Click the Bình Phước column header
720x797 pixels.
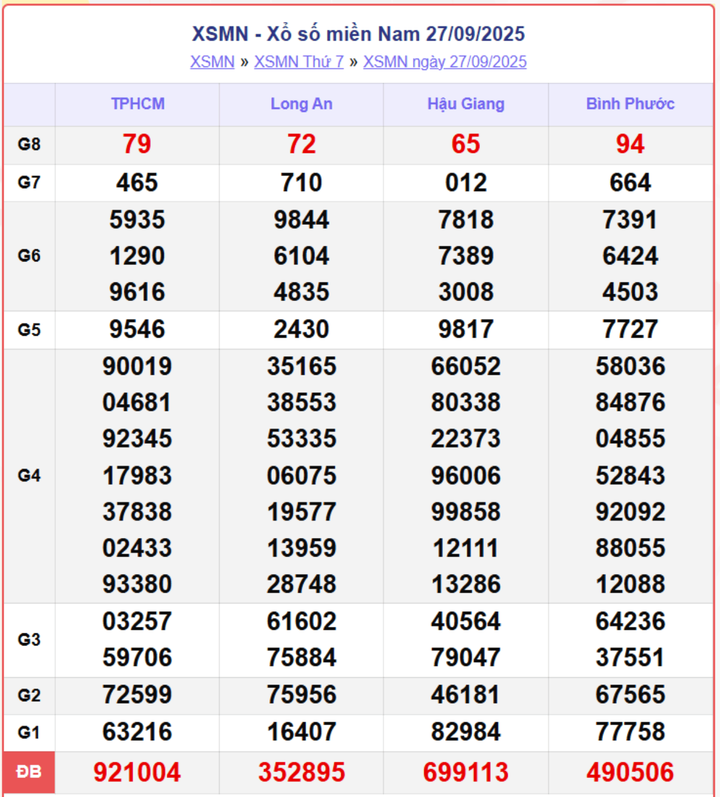(x=630, y=104)
